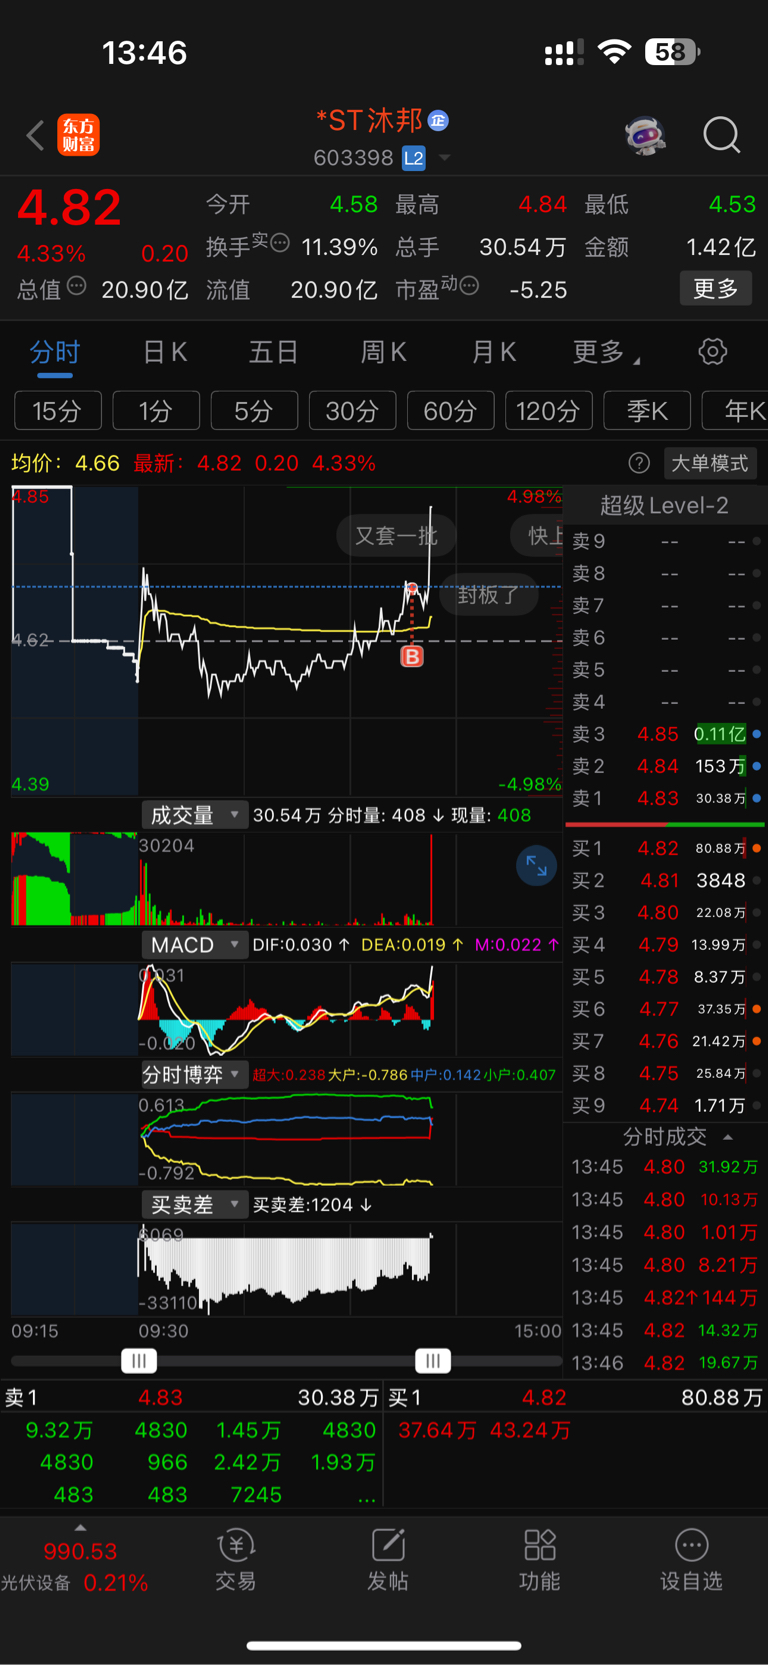Select the 60分 period button
The image size is (768, 1665).
click(x=450, y=411)
